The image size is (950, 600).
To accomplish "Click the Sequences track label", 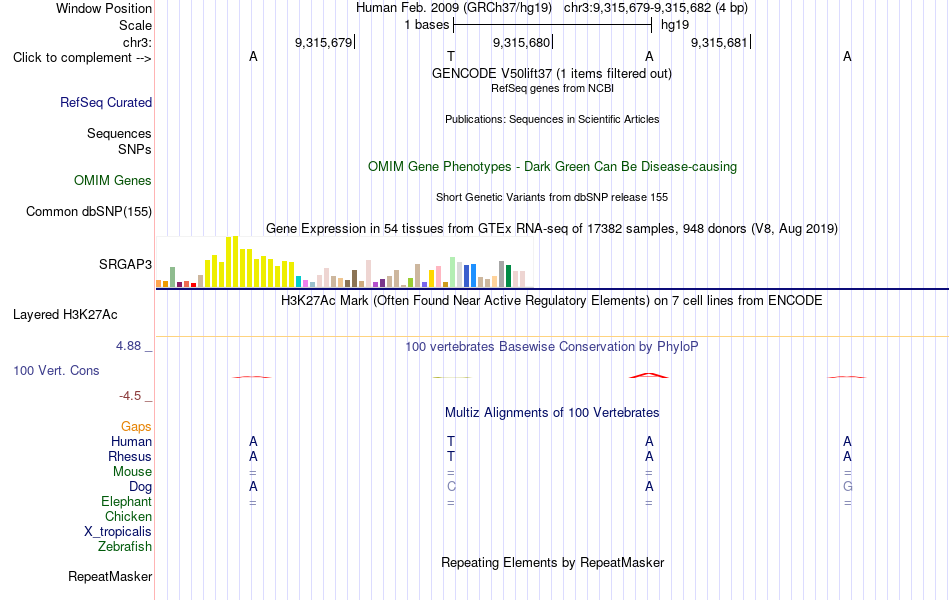I will [119, 133].
